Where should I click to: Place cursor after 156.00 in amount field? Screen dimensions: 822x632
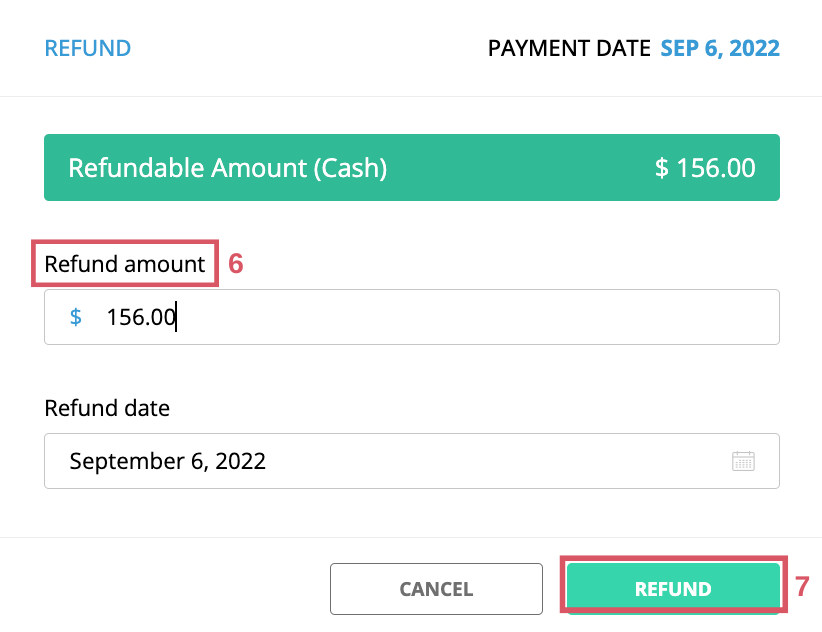click(176, 317)
